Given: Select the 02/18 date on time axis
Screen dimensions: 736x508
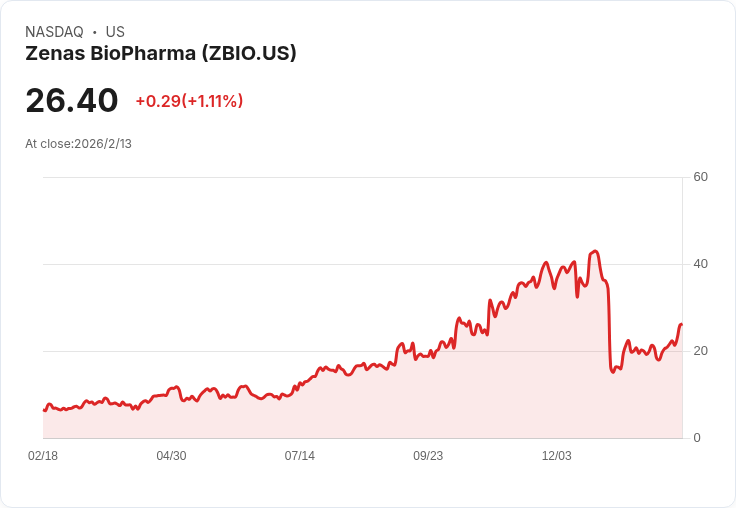Looking at the screenshot, I should tap(43, 456).
